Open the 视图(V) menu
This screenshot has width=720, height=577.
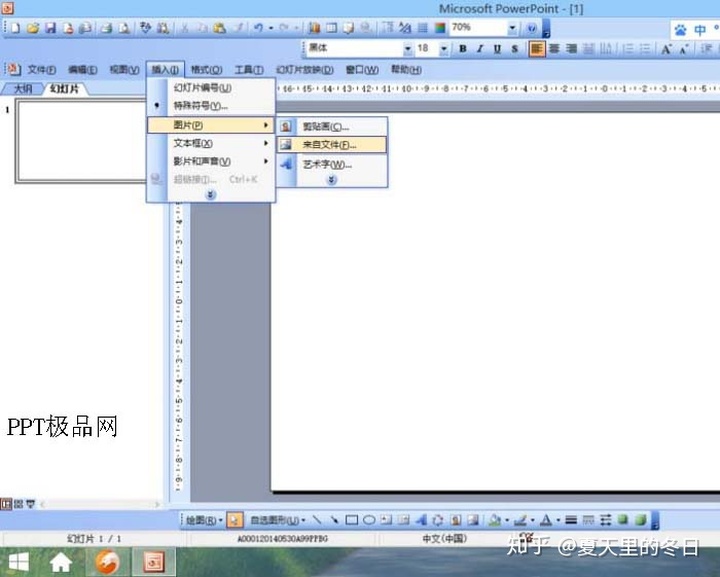[124, 70]
